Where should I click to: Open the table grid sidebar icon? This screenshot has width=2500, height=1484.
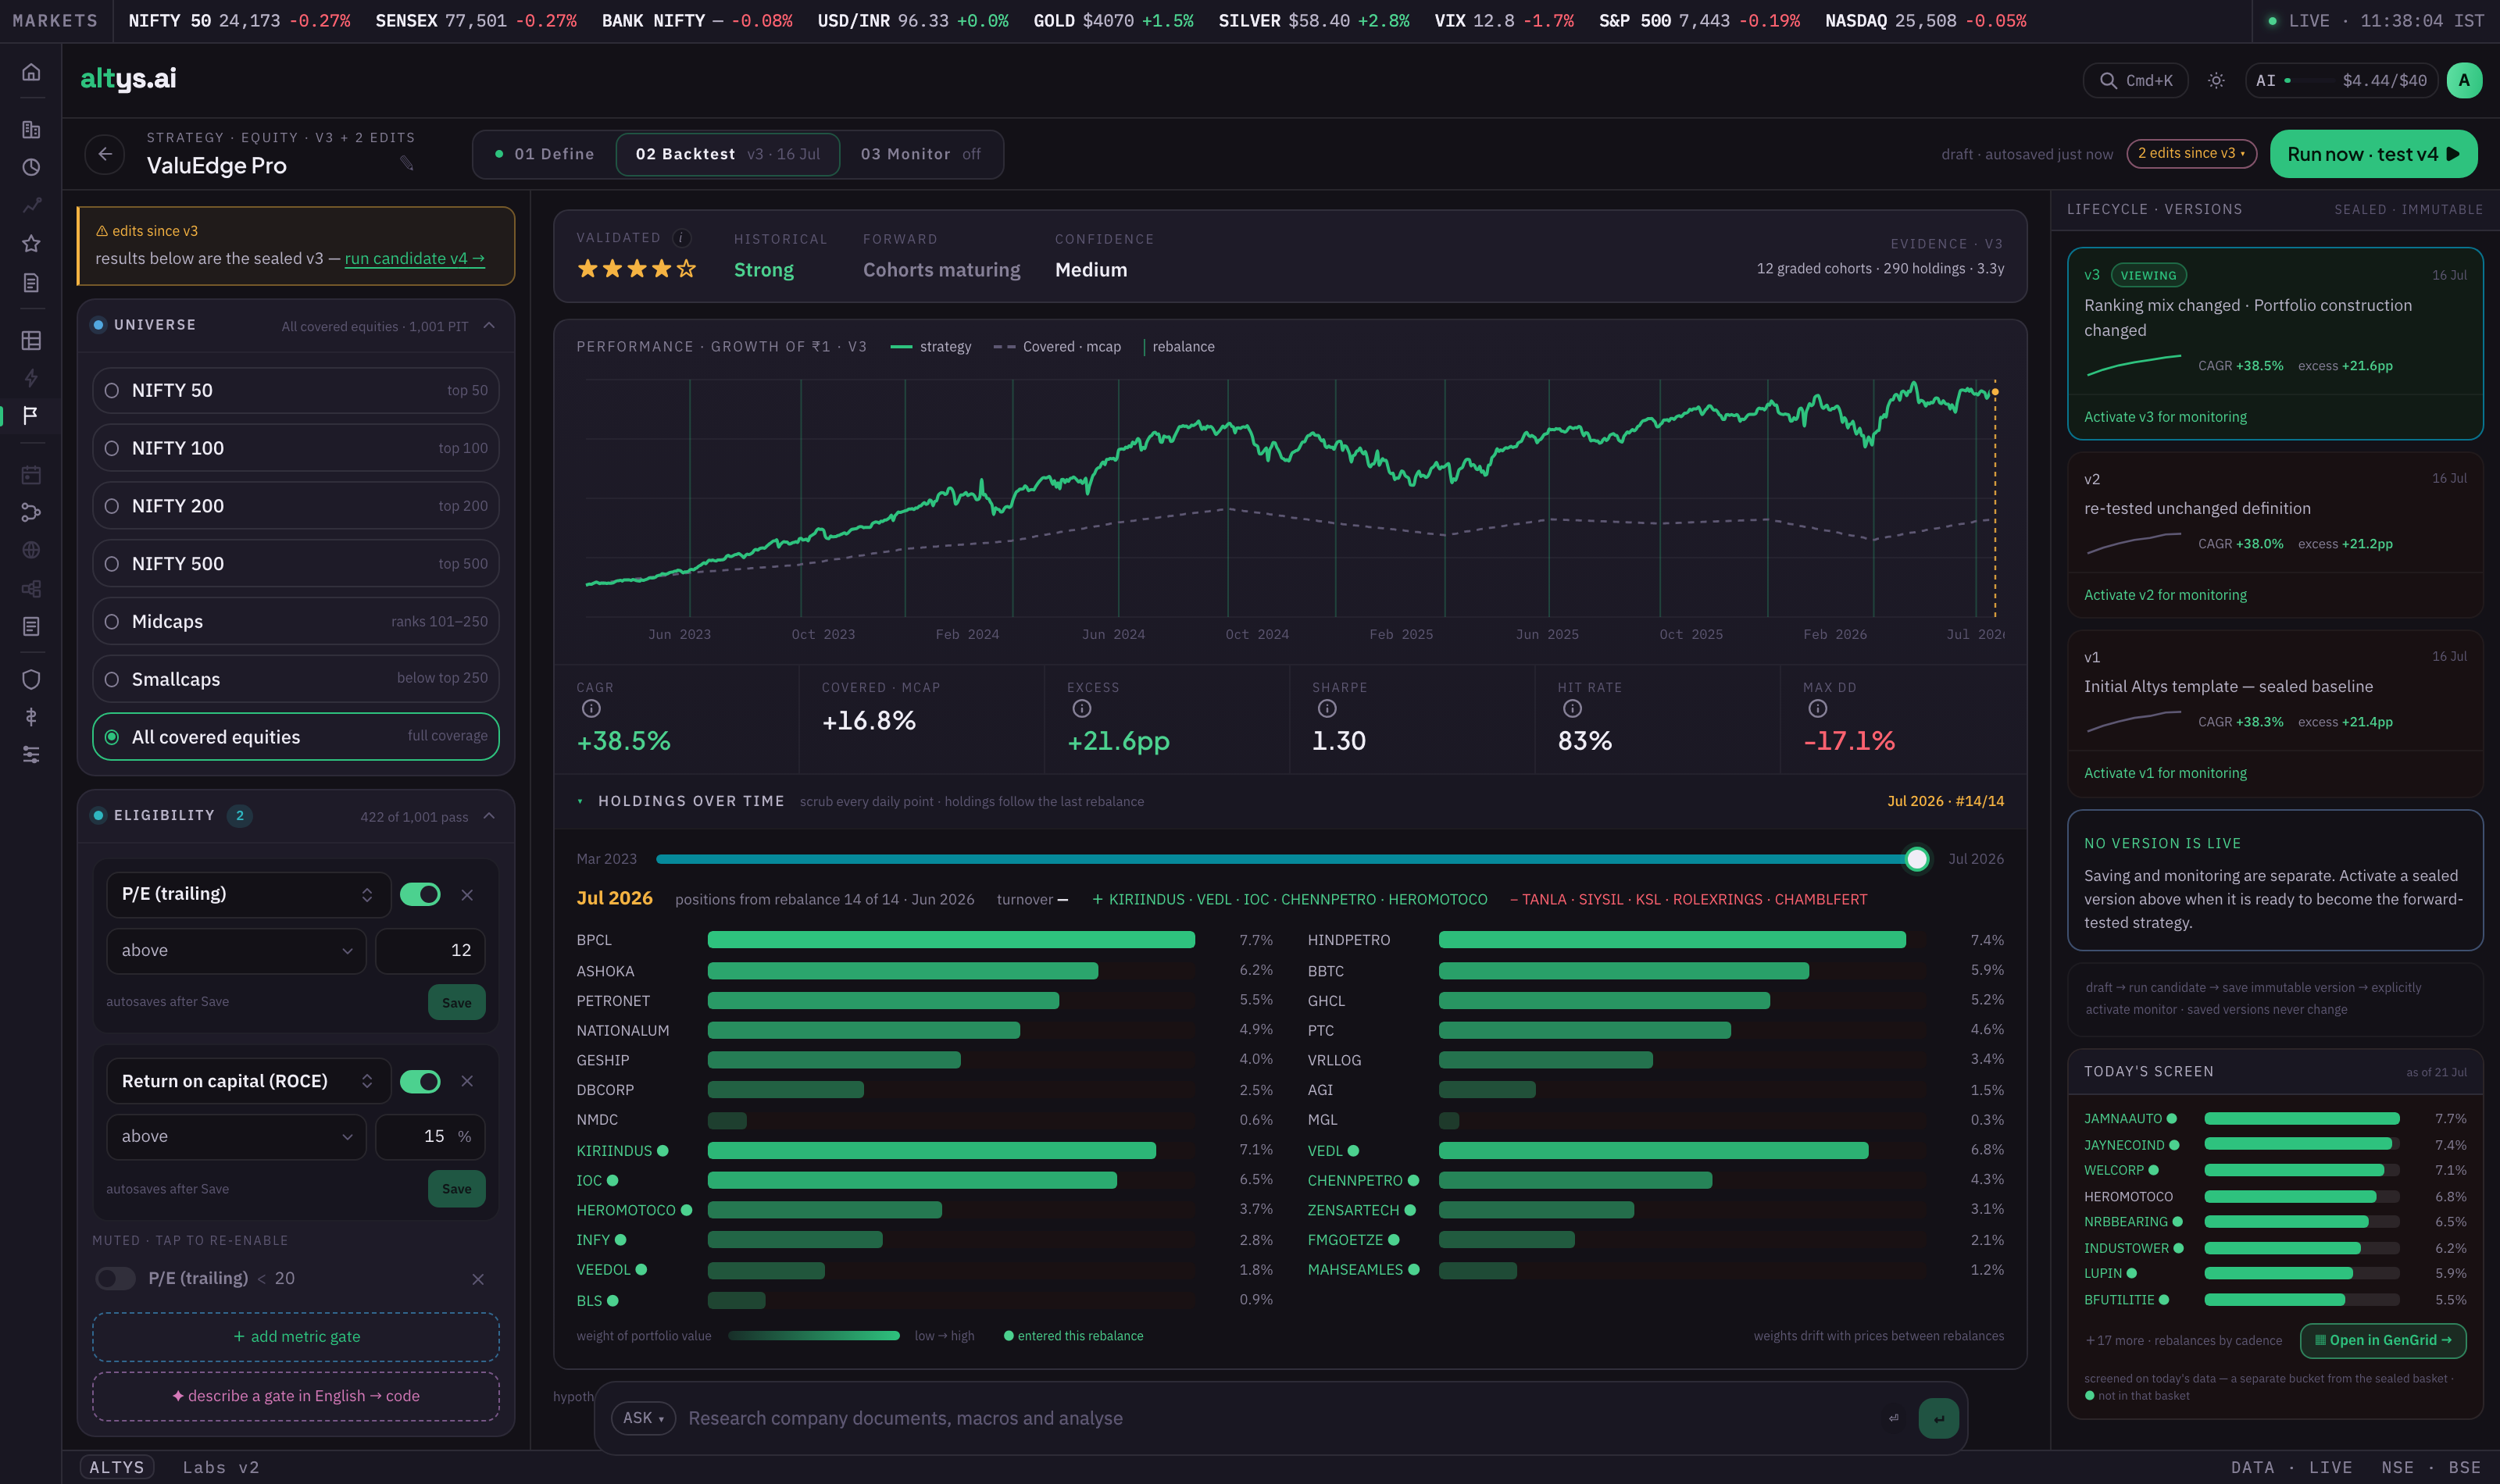coord(31,341)
